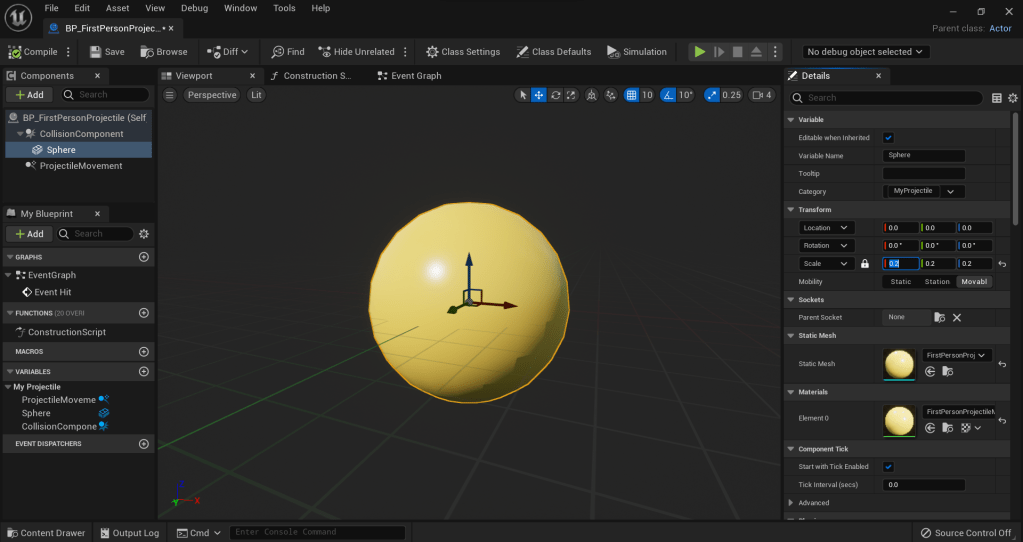The height and width of the screenshot is (542, 1023).
Task: Browse to Static Mesh in Content Browser
Action: [946, 371]
